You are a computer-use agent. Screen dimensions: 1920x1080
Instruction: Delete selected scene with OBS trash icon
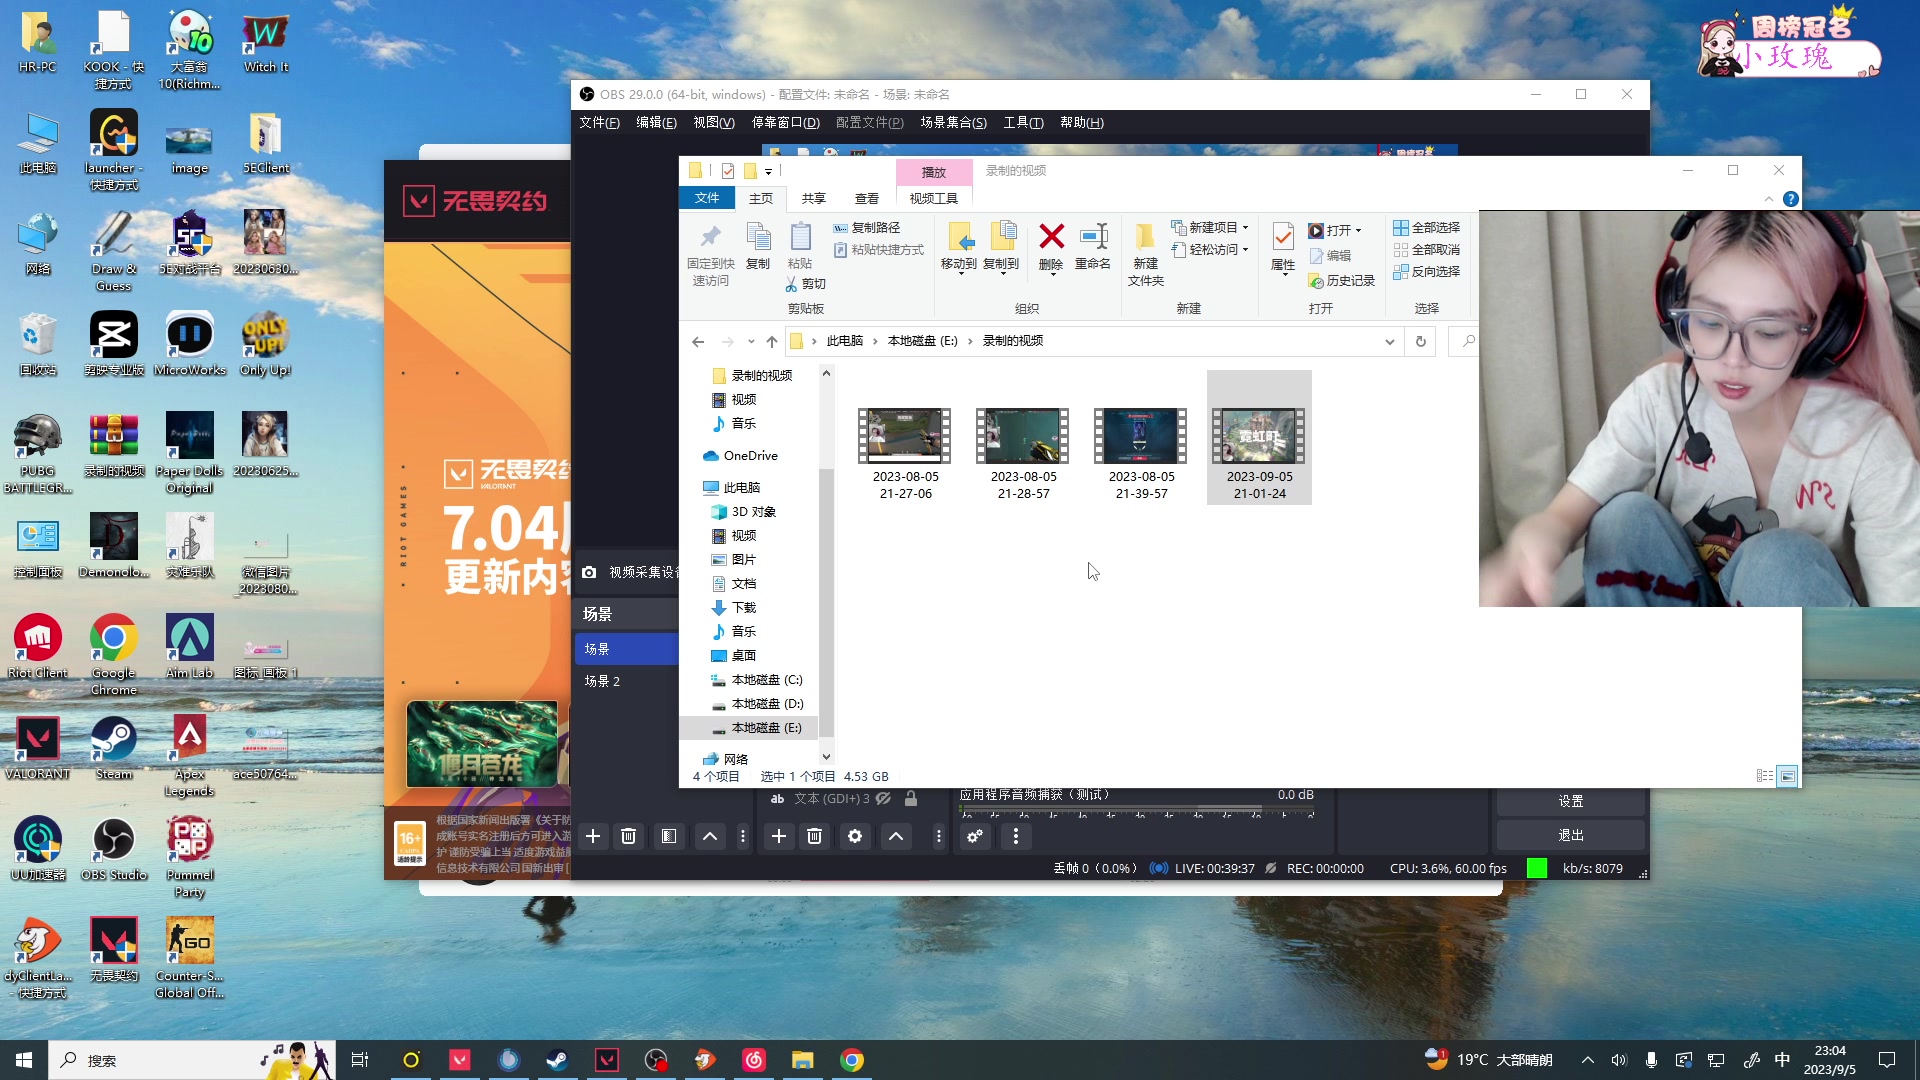[x=629, y=836]
